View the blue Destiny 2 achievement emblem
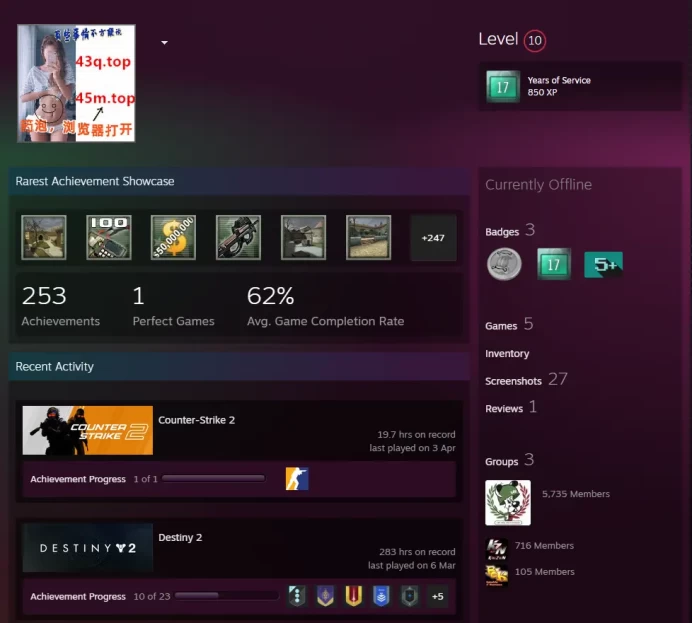This screenshot has width=692, height=623. [381, 596]
